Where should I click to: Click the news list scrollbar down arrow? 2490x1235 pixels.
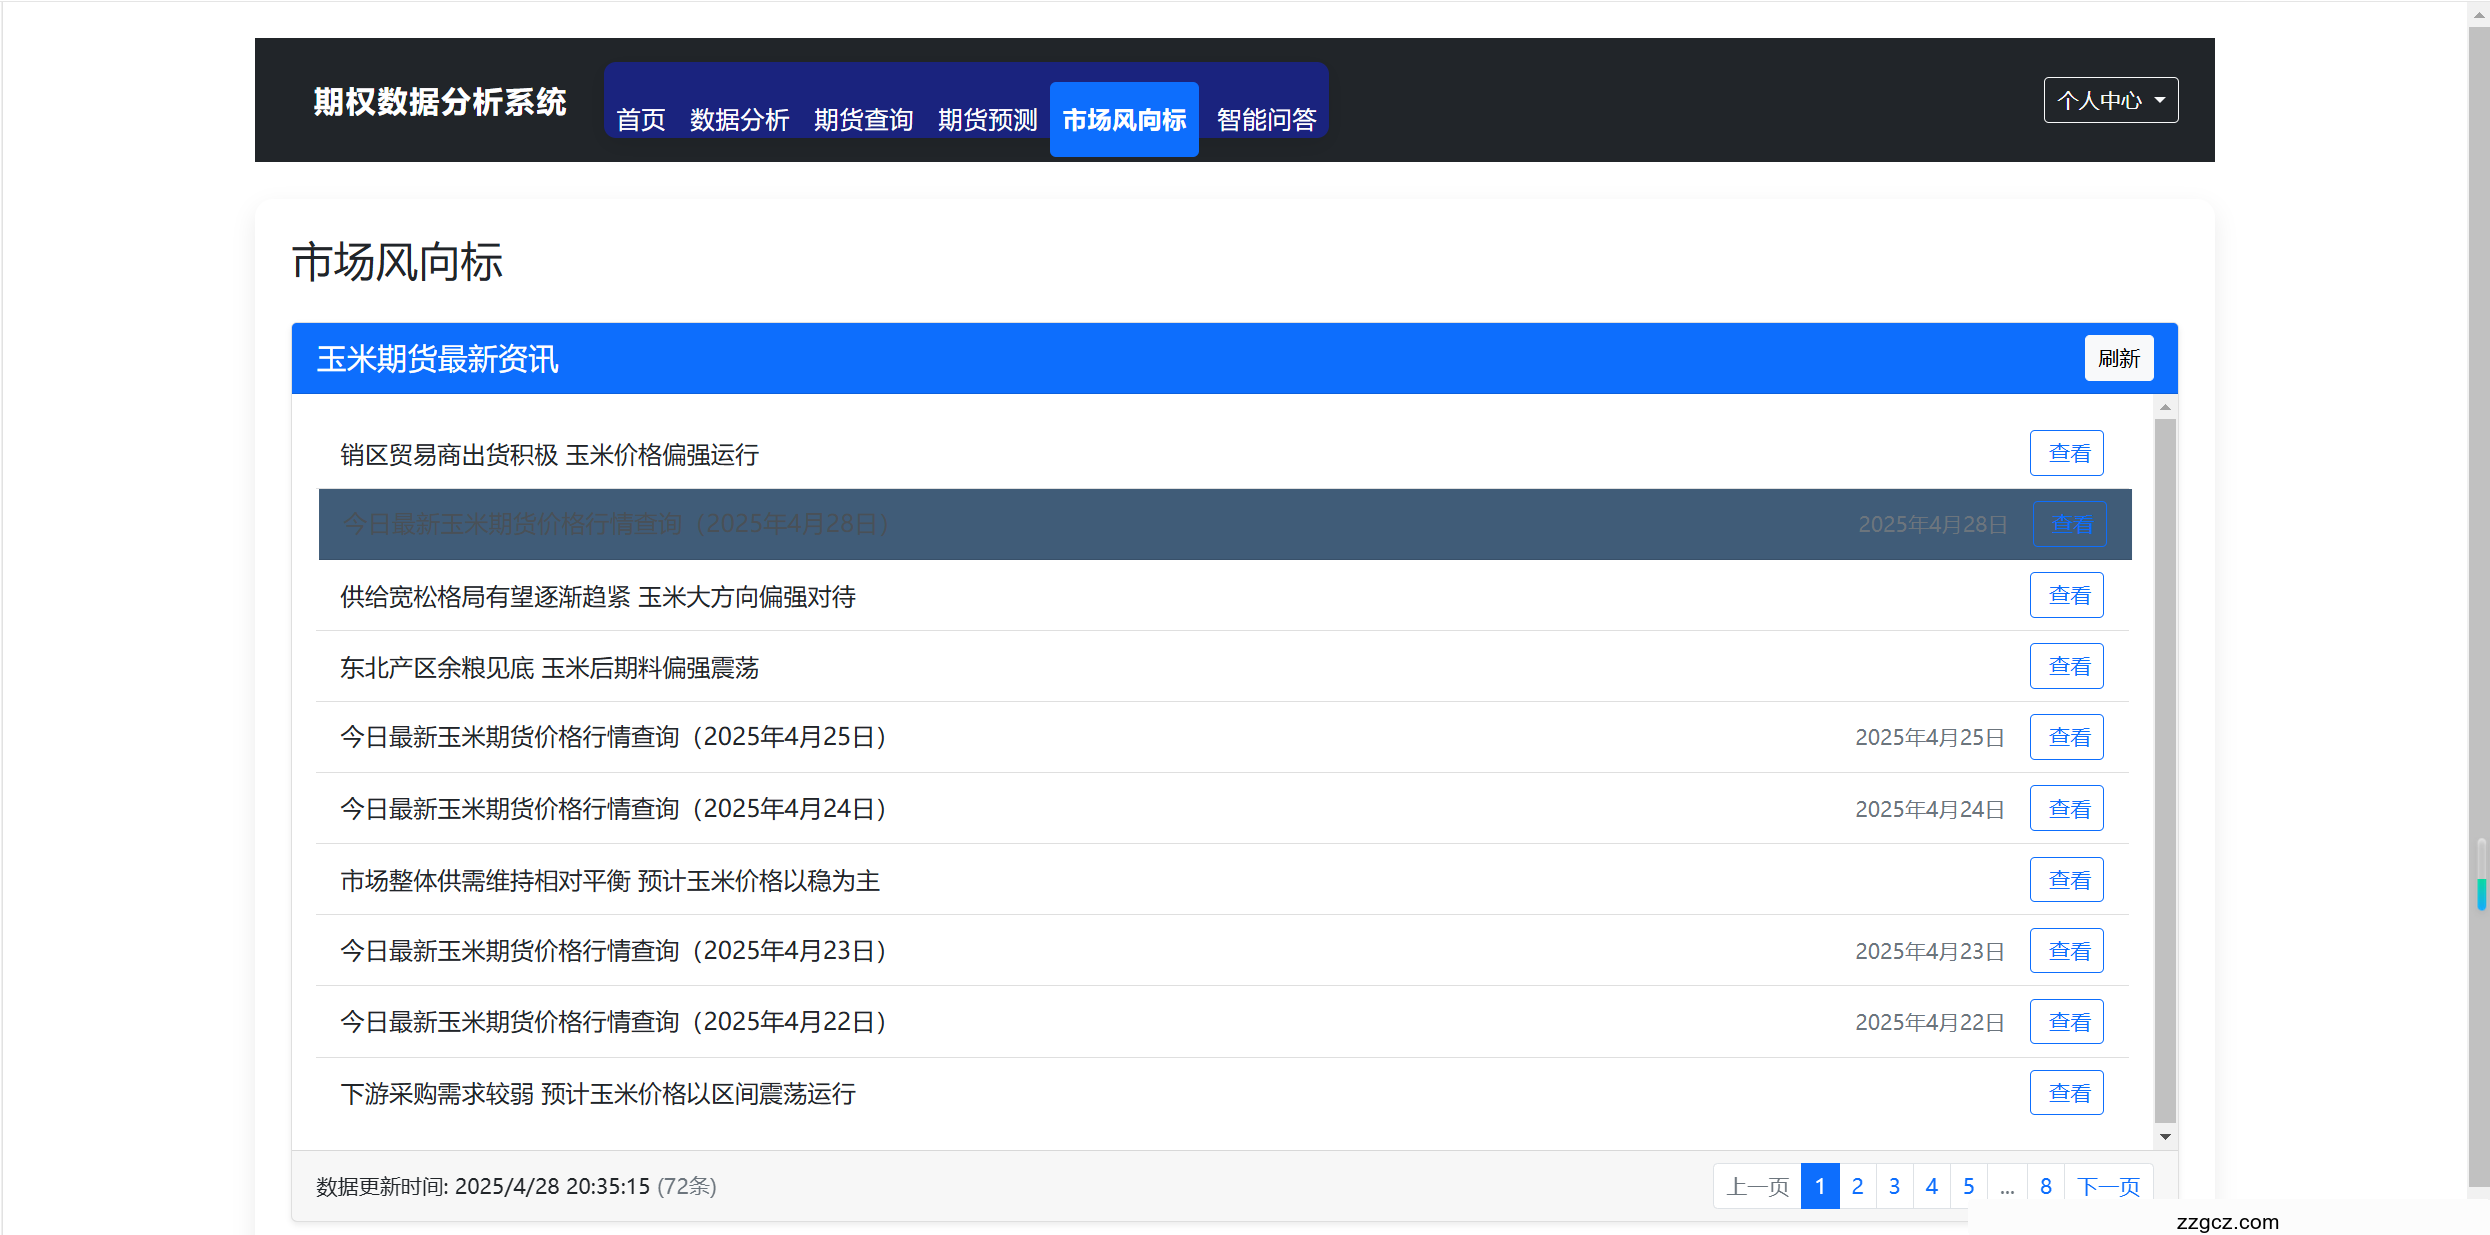(x=2165, y=1136)
